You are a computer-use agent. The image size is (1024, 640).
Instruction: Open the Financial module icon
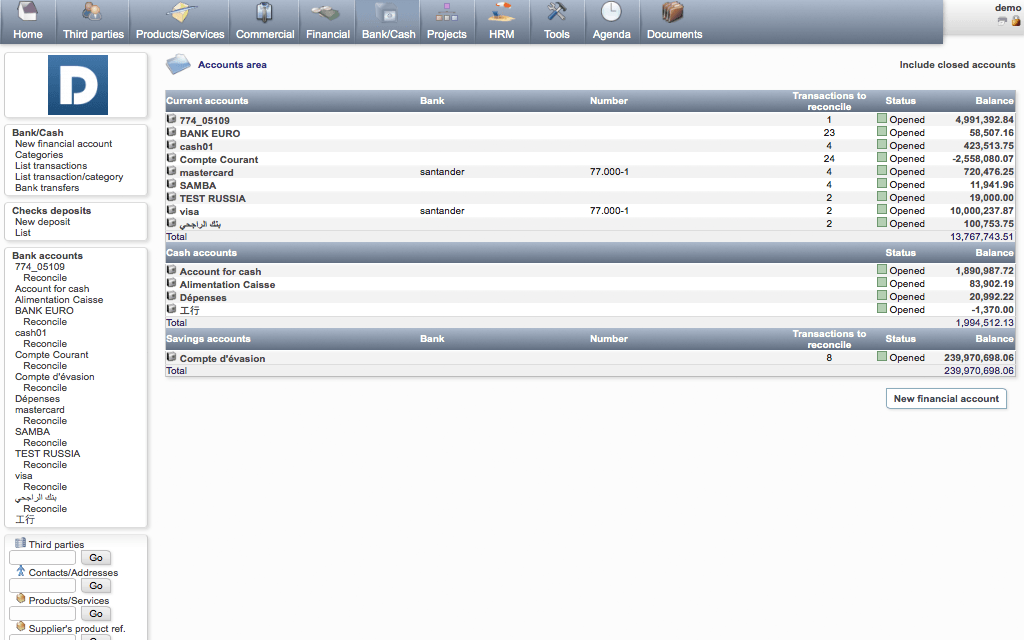(328, 13)
